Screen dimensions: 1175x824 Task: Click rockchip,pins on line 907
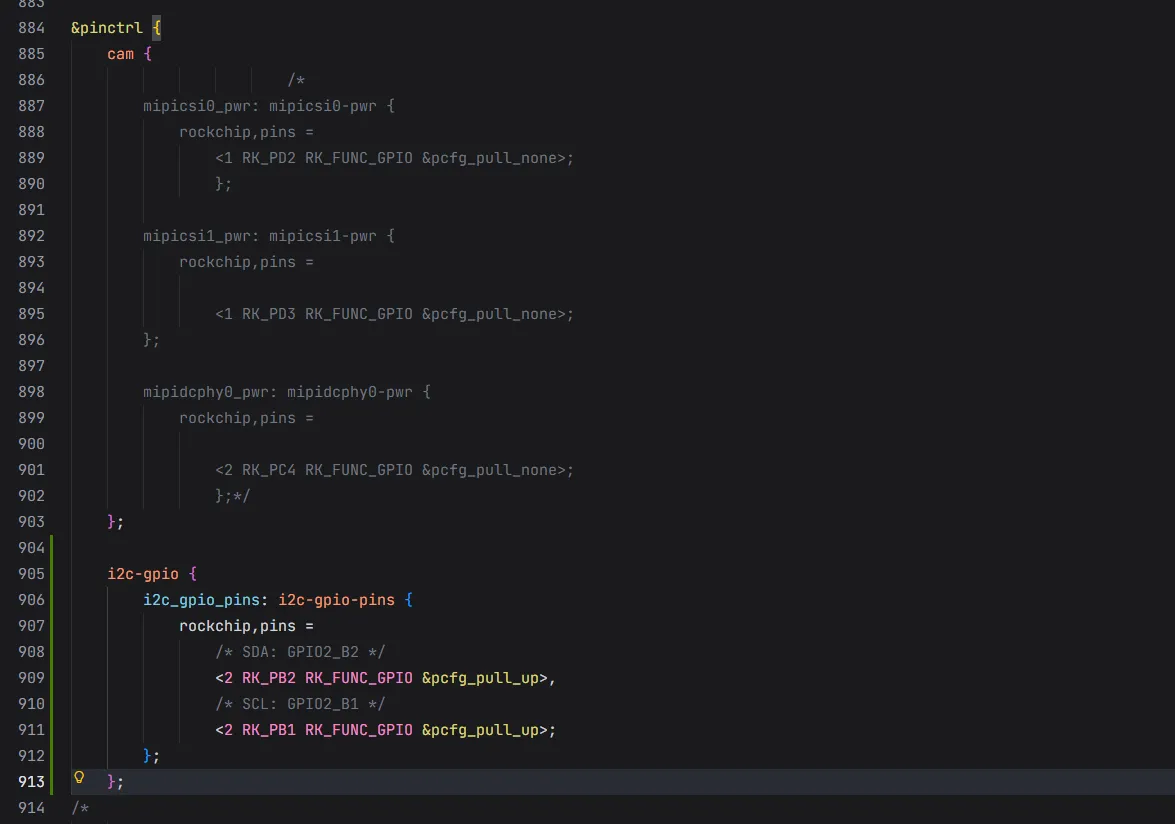(x=238, y=626)
